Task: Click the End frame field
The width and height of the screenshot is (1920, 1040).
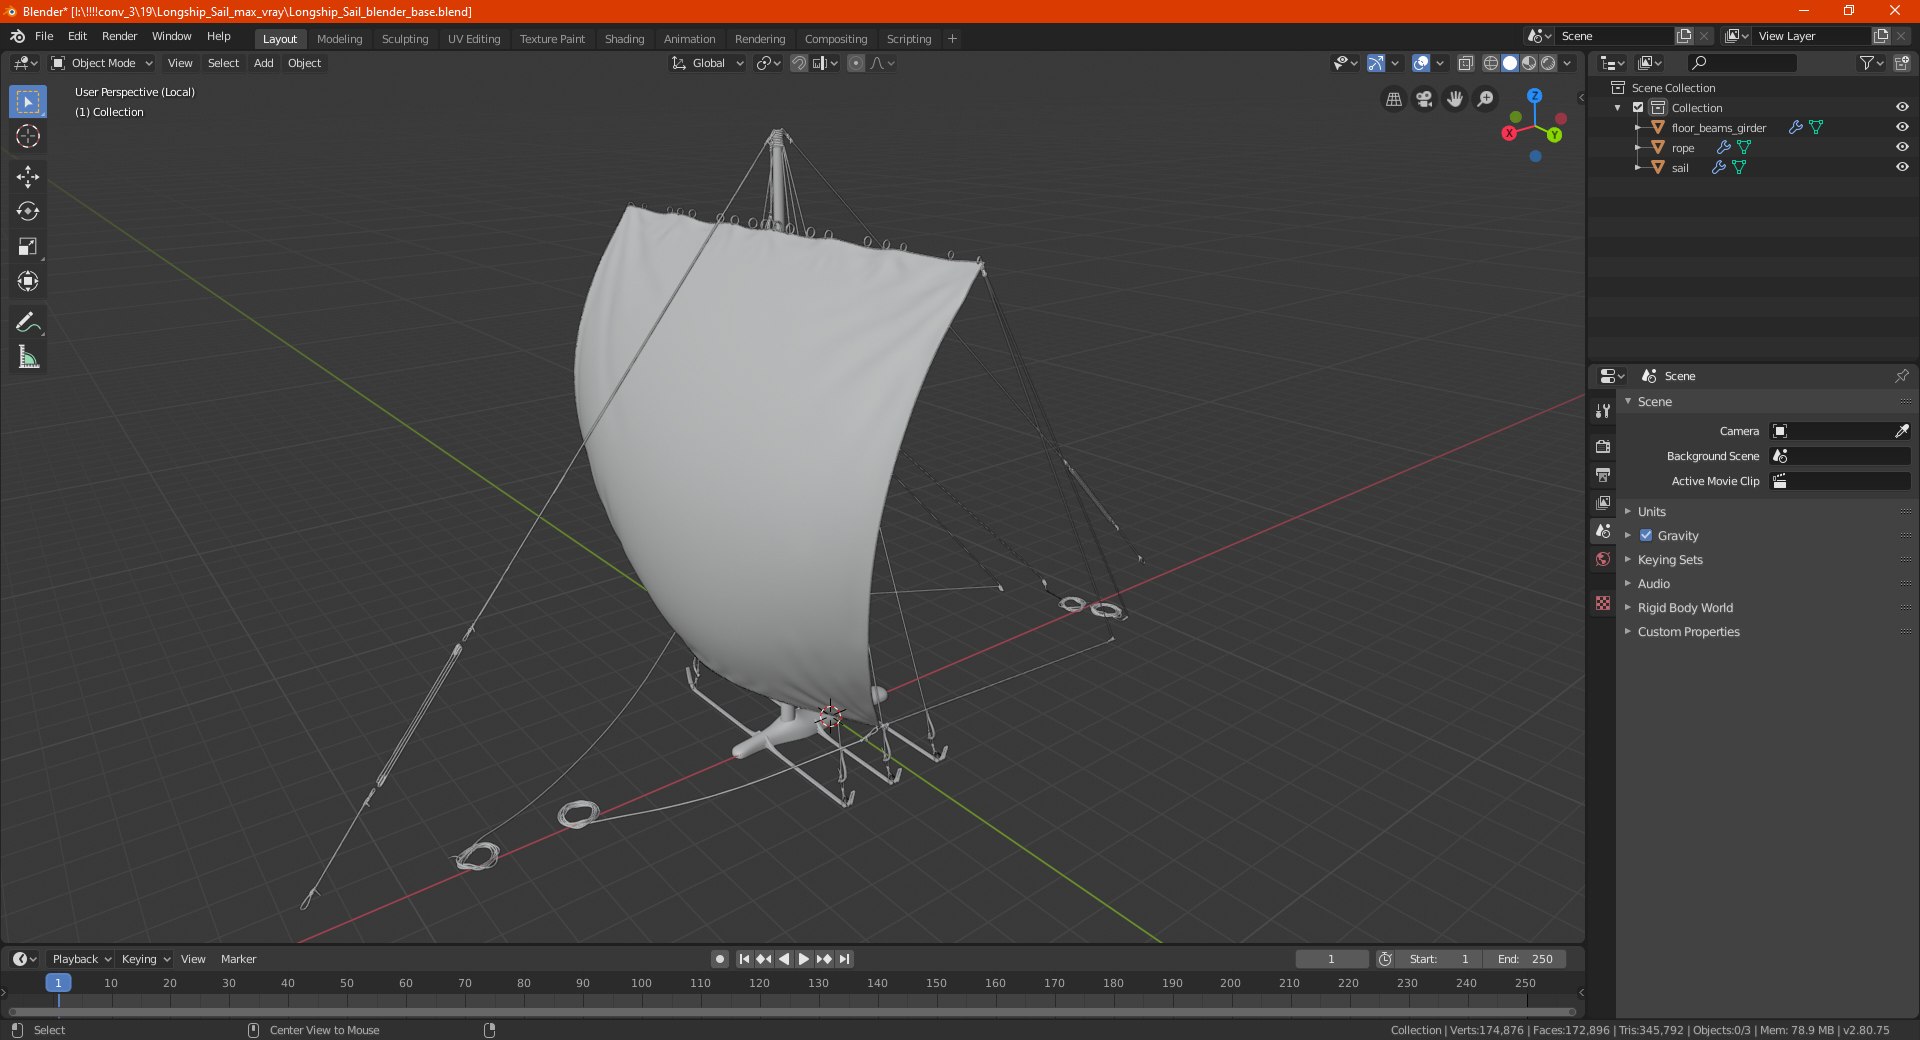Action: [x=1525, y=959]
